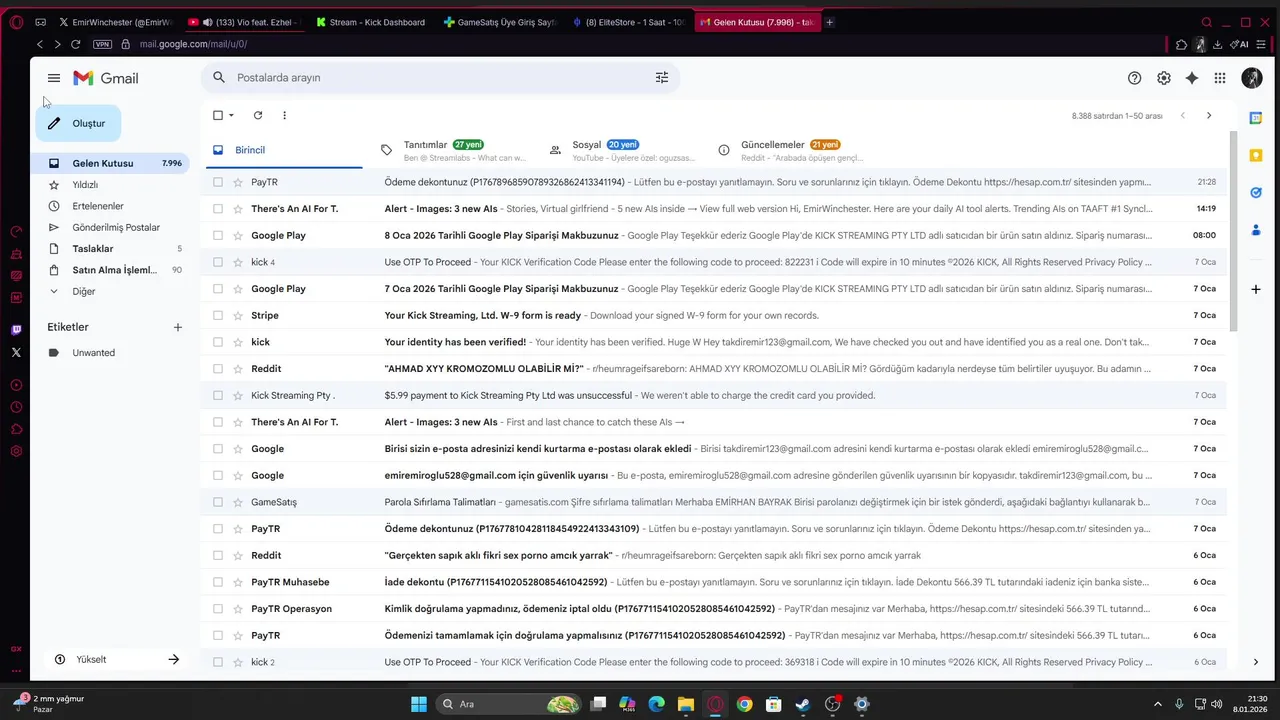Open Contacts in side panel
This screenshot has height=720, width=1280.
coord(1256,230)
